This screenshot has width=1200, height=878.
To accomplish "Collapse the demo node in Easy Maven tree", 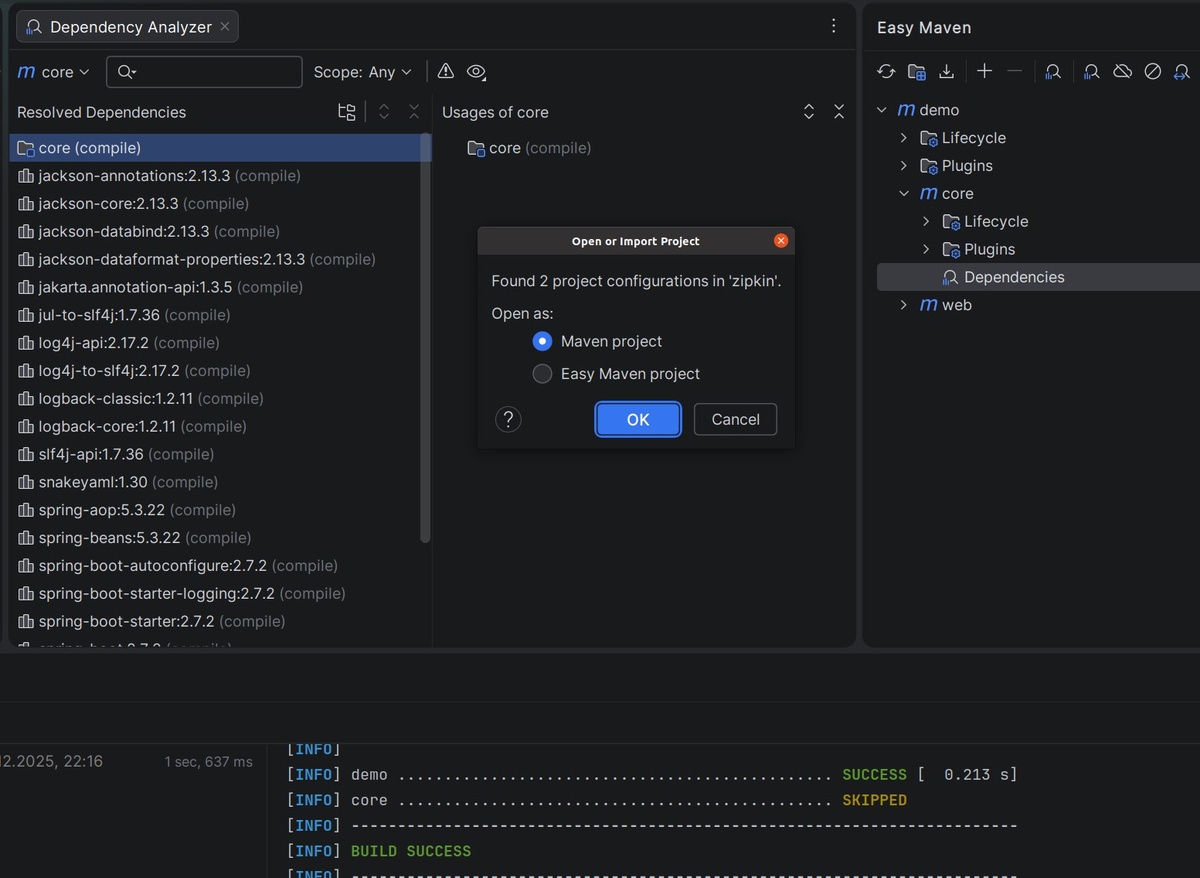I will (x=882, y=110).
